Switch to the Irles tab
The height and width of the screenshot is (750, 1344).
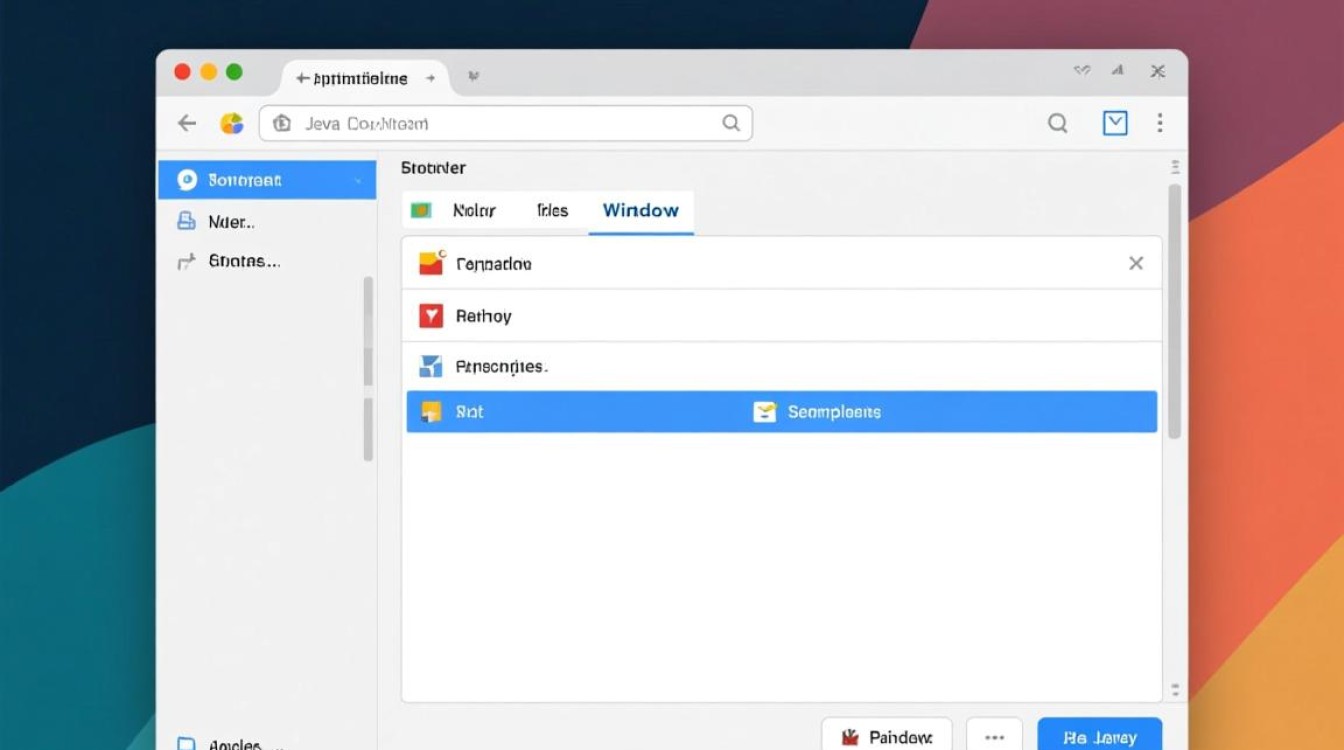pos(552,211)
